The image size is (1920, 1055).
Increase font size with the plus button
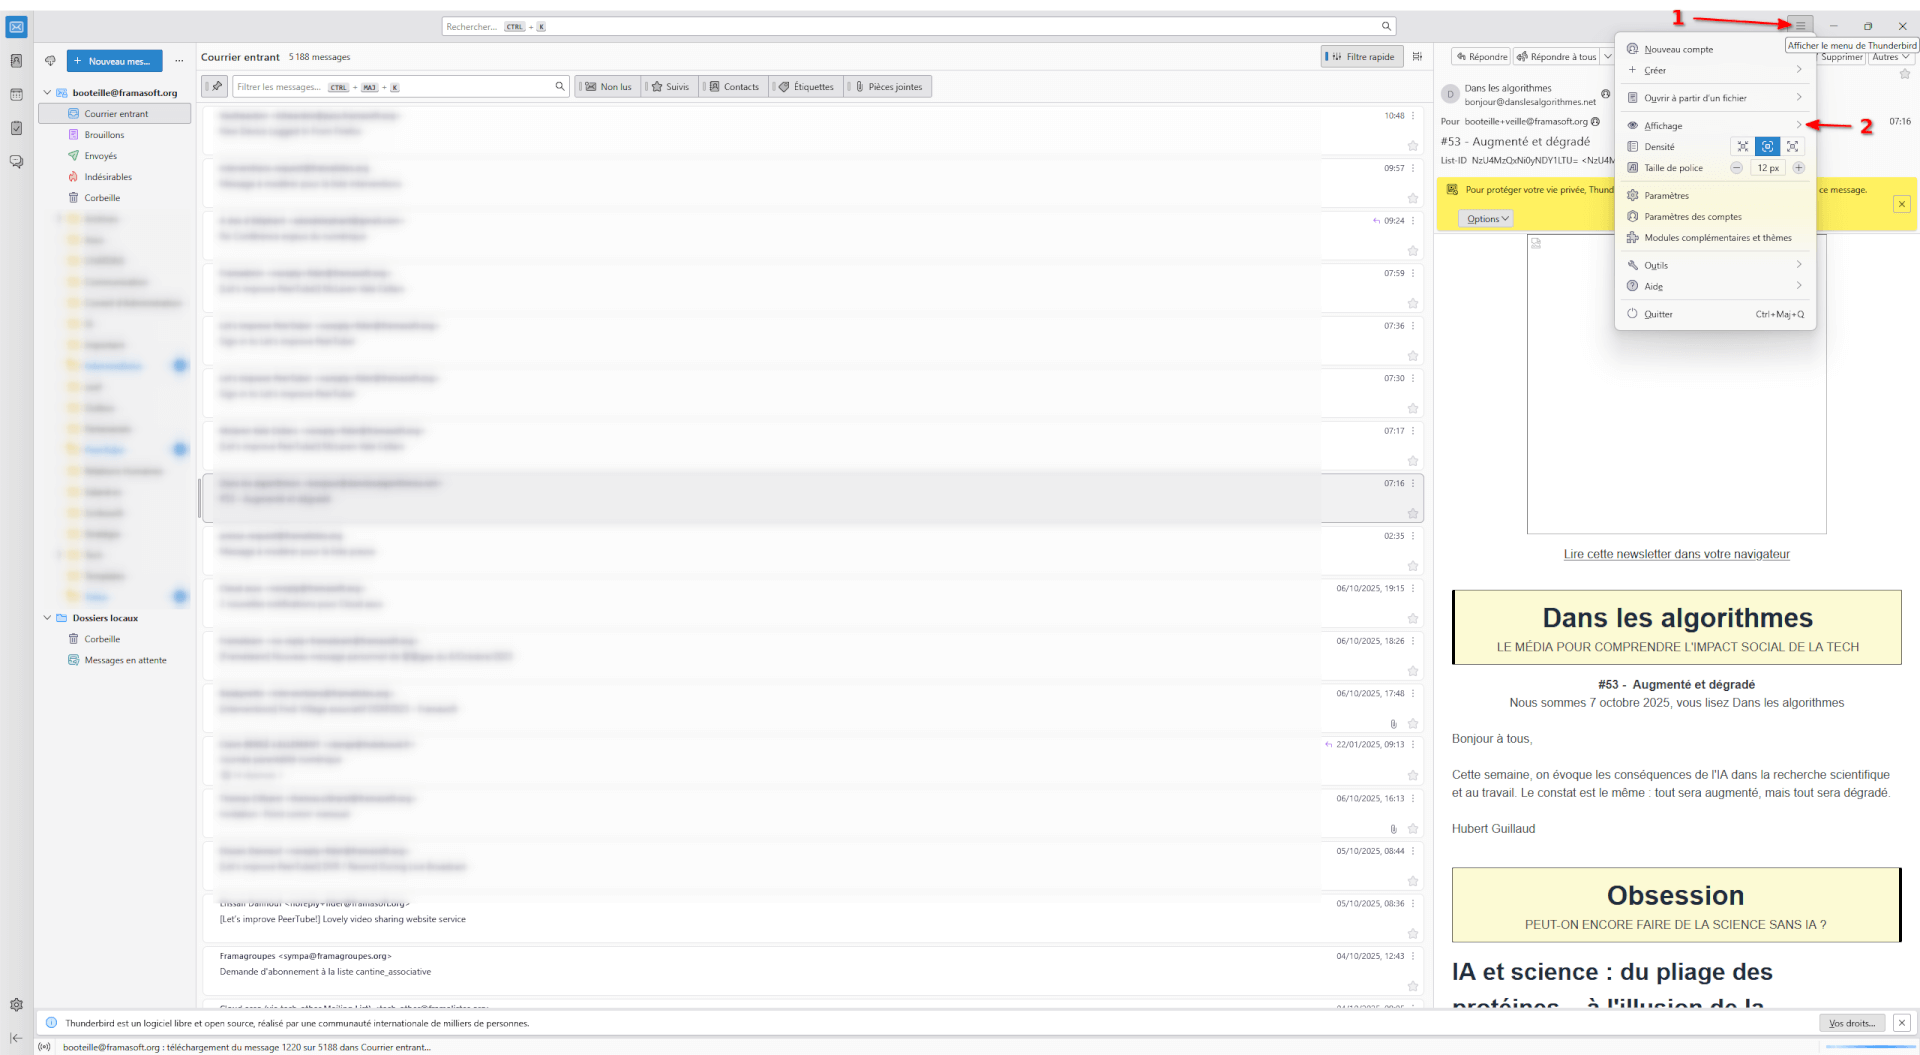coord(1798,168)
